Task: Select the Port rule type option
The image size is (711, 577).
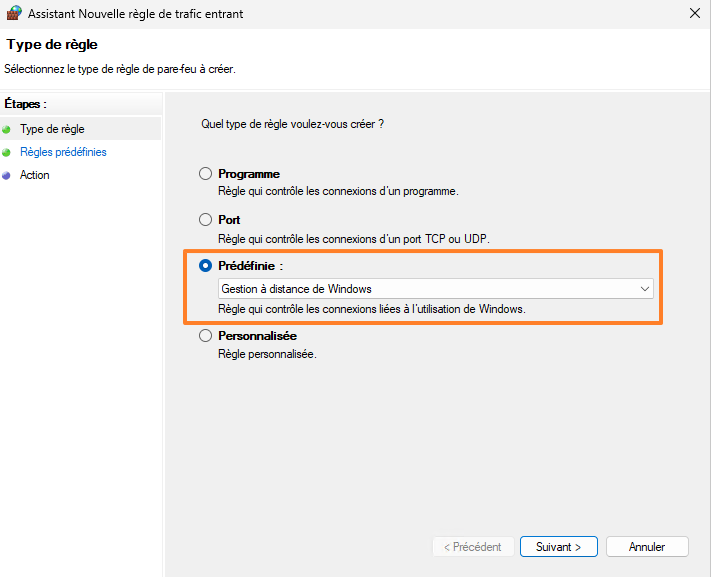Action: [x=206, y=220]
